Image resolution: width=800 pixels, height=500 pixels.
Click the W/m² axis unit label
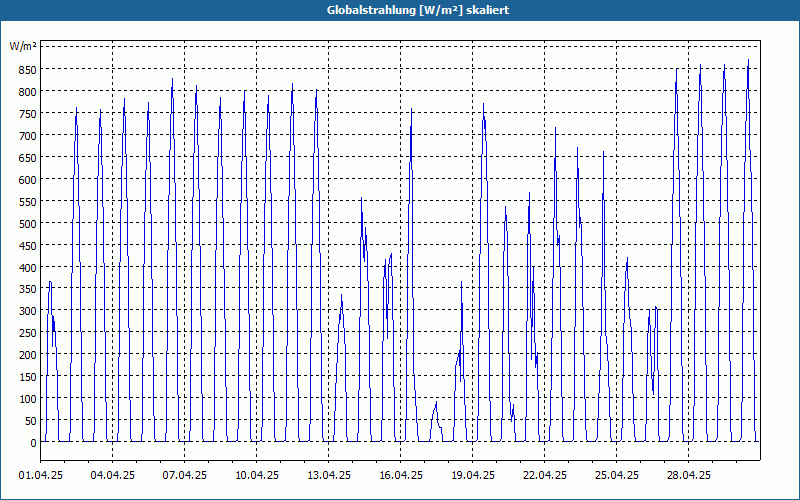[23, 46]
